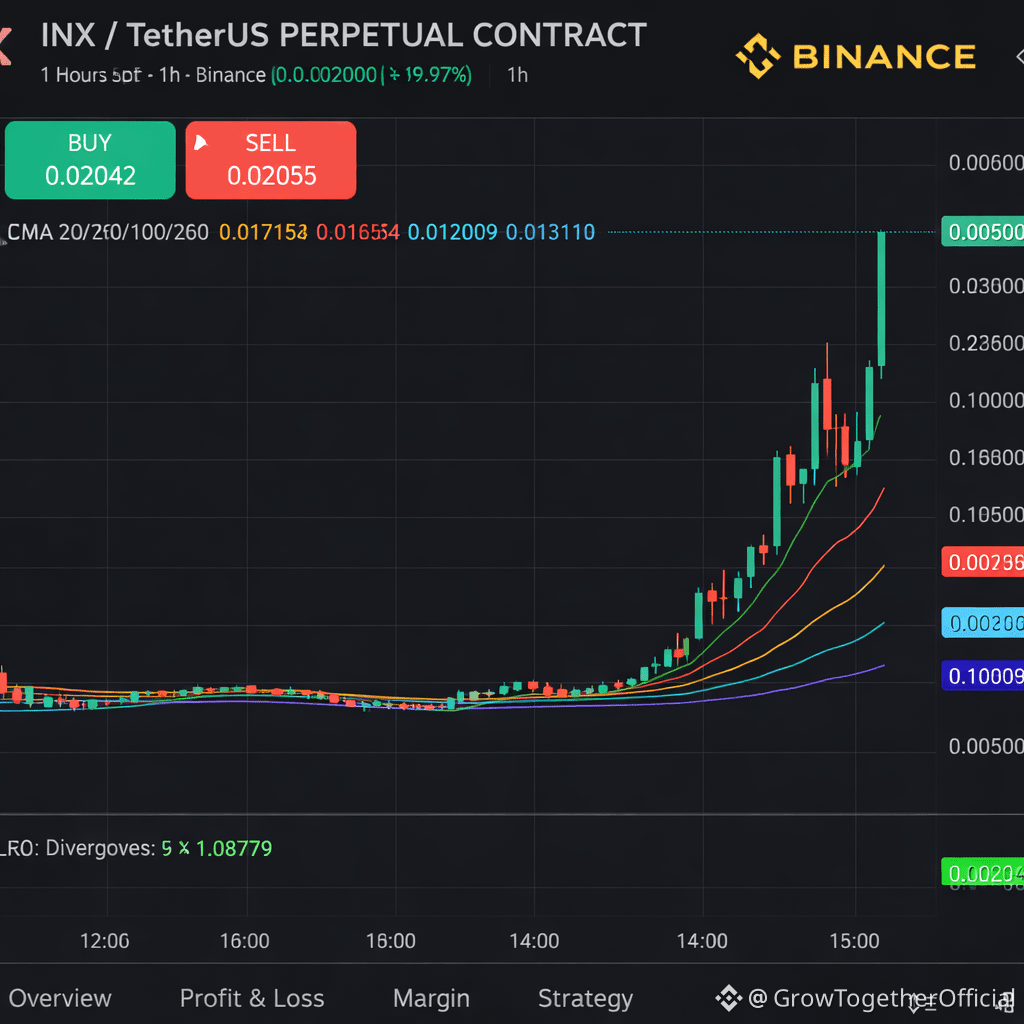Click the bright green 0.00204 indicator tag
1024x1024 pixels.
click(x=982, y=872)
